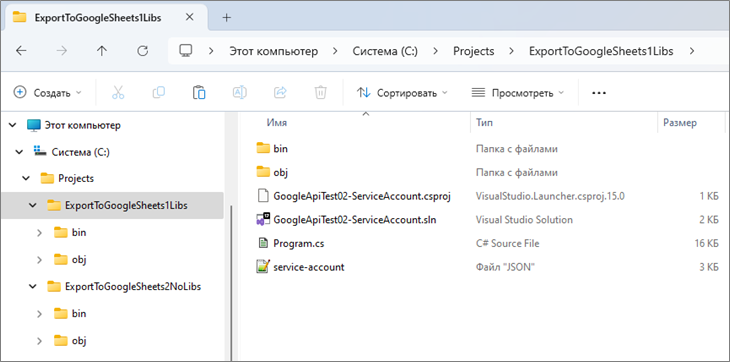The width and height of the screenshot is (730, 362).
Task: Select the bin folder icon in file list
Action: (264, 148)
